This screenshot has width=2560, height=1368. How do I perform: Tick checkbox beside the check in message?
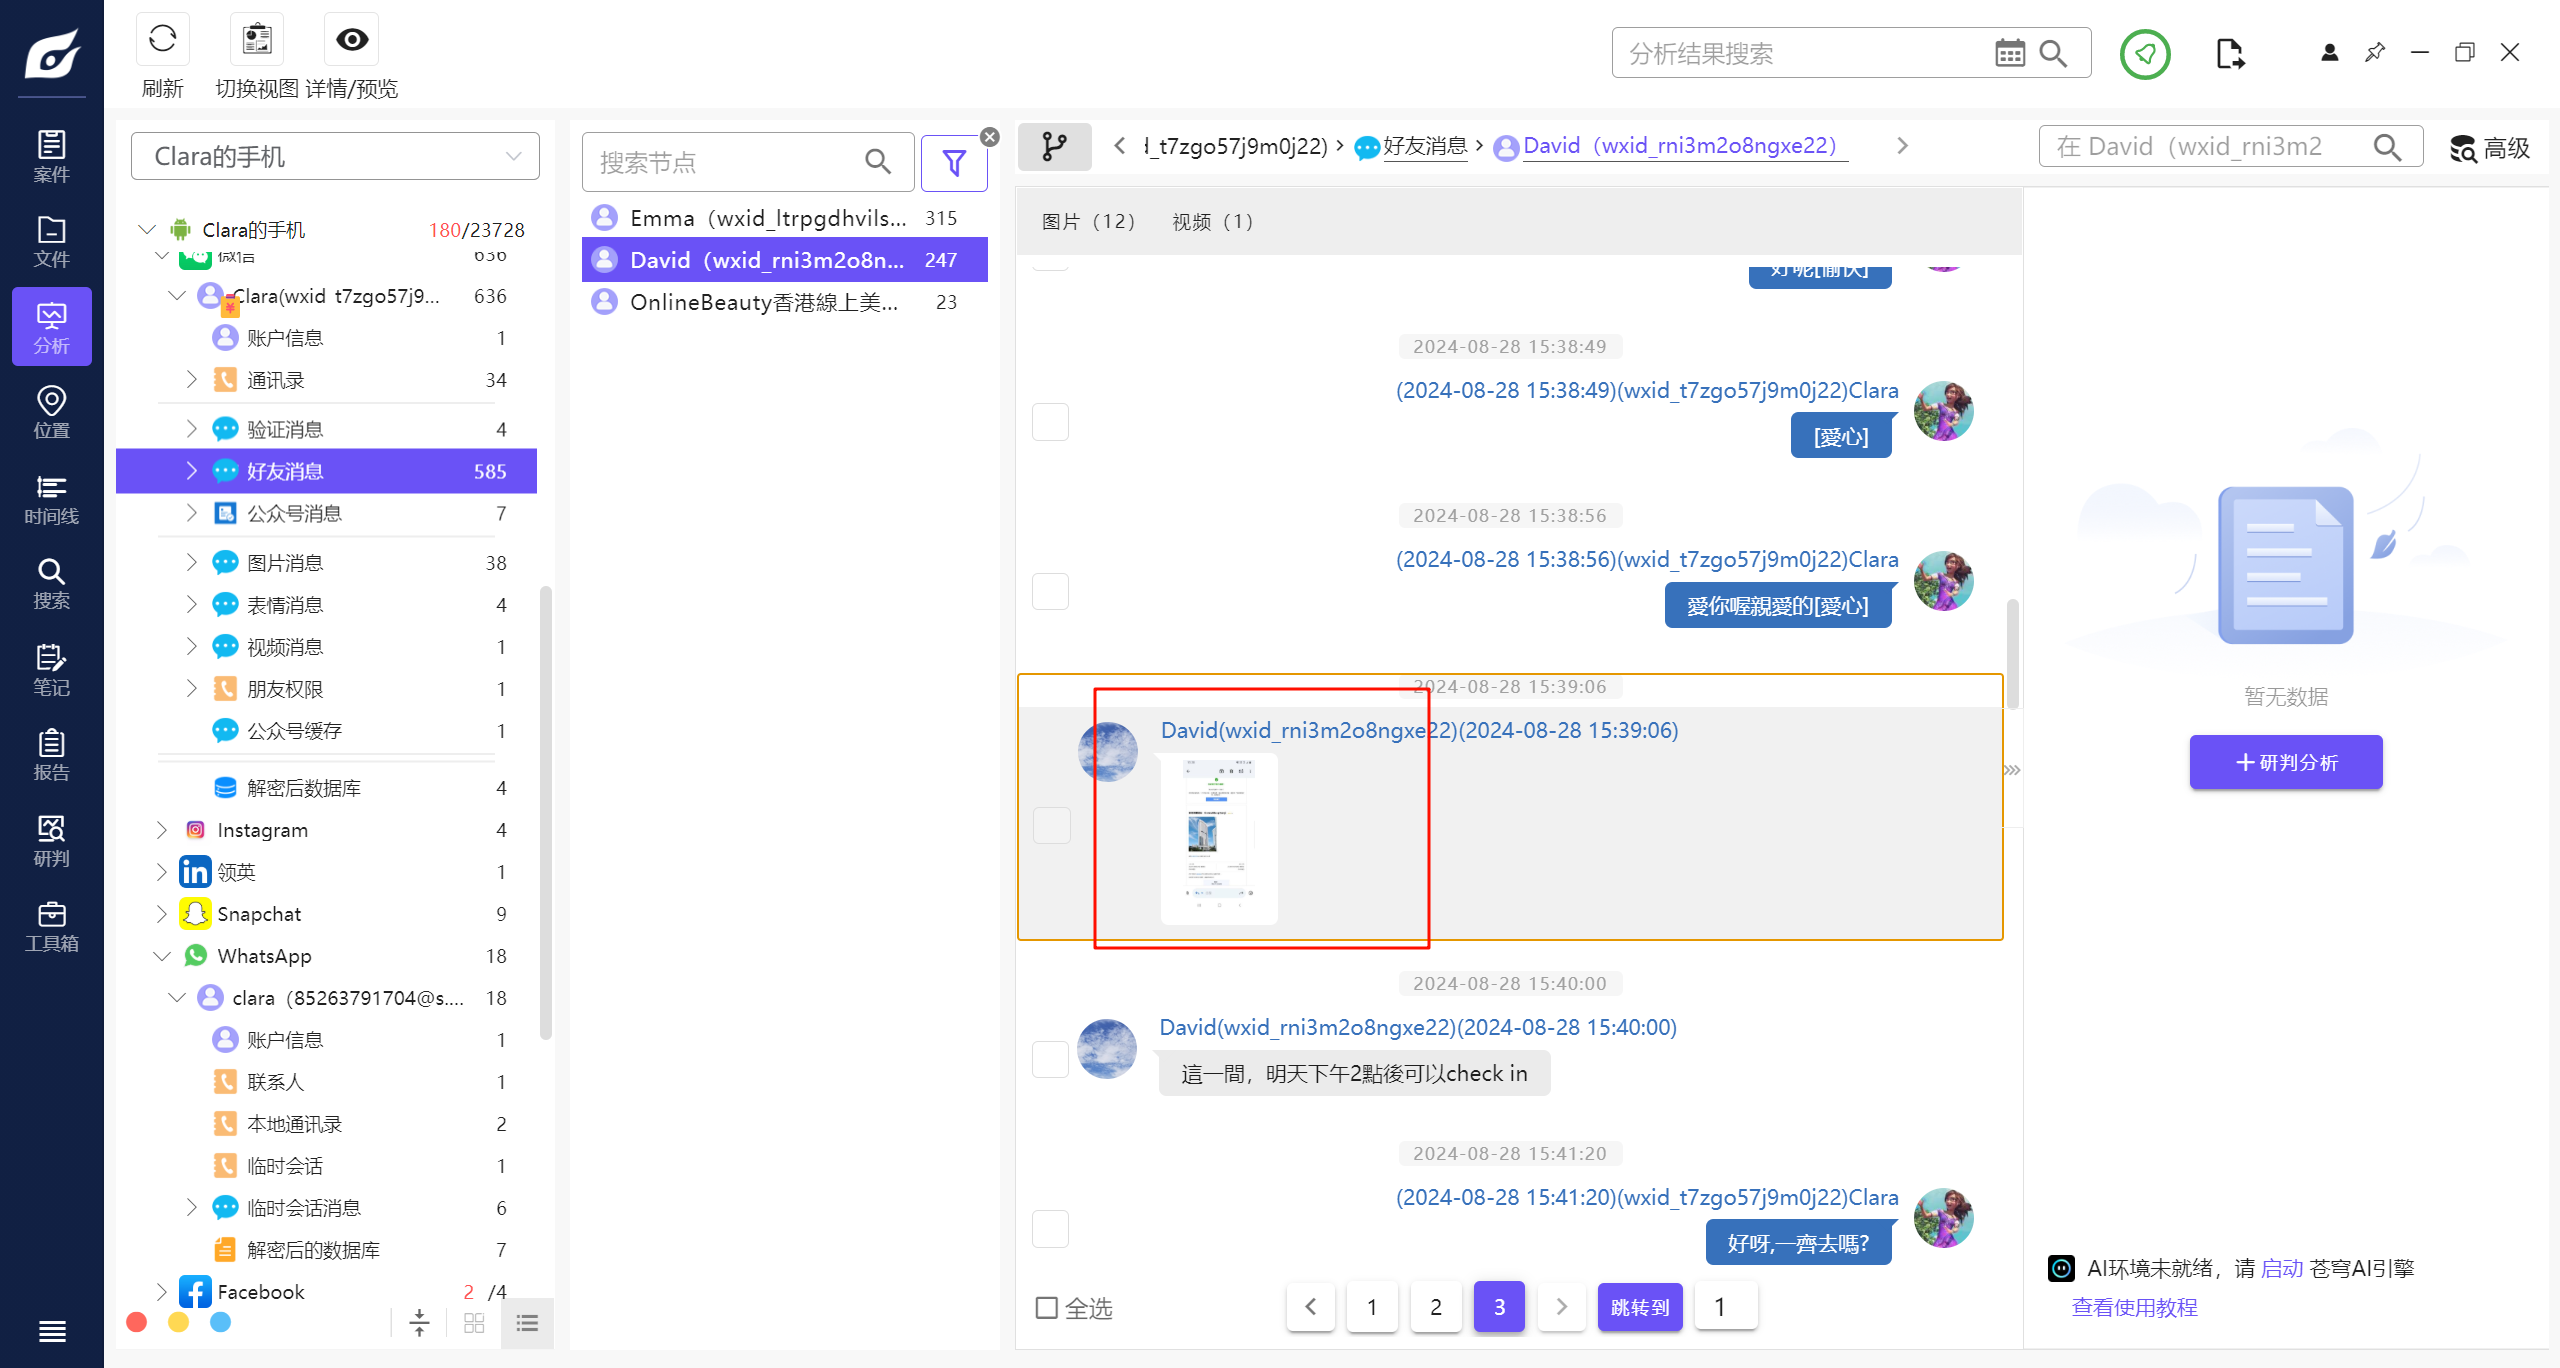[1050, 1059]
